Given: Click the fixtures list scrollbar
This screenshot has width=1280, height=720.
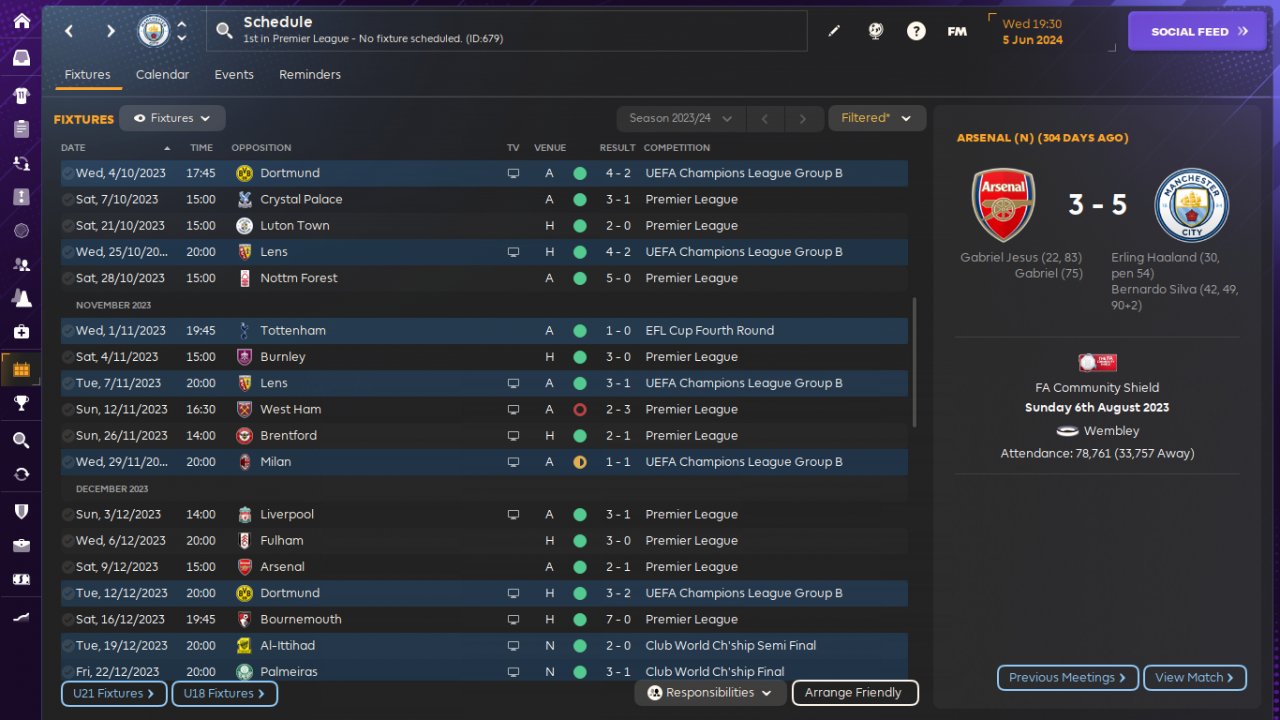Looking at the screenshot, I should coord(914,360).
